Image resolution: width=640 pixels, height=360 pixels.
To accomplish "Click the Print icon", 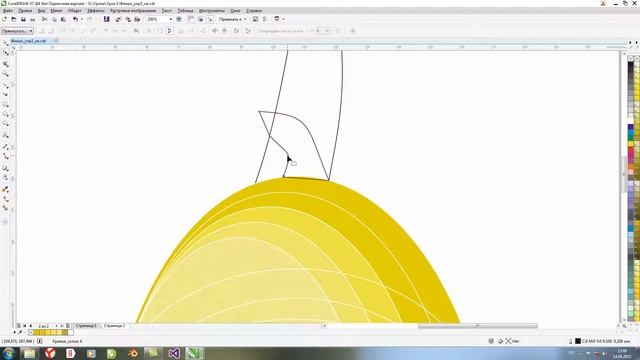I will 32,19.
